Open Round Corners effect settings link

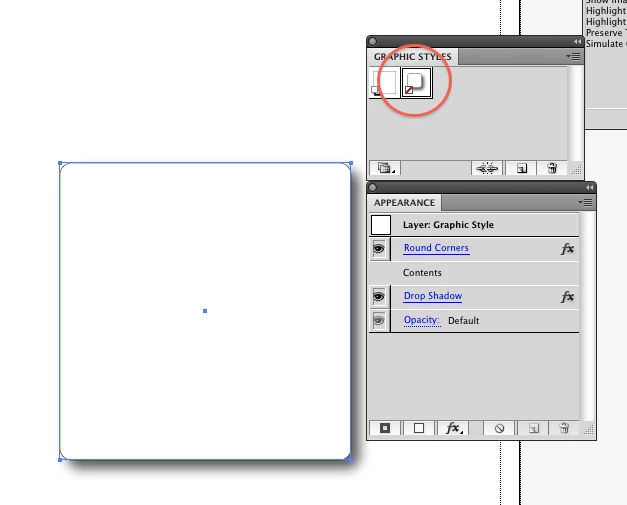click(x=436, y=248)
